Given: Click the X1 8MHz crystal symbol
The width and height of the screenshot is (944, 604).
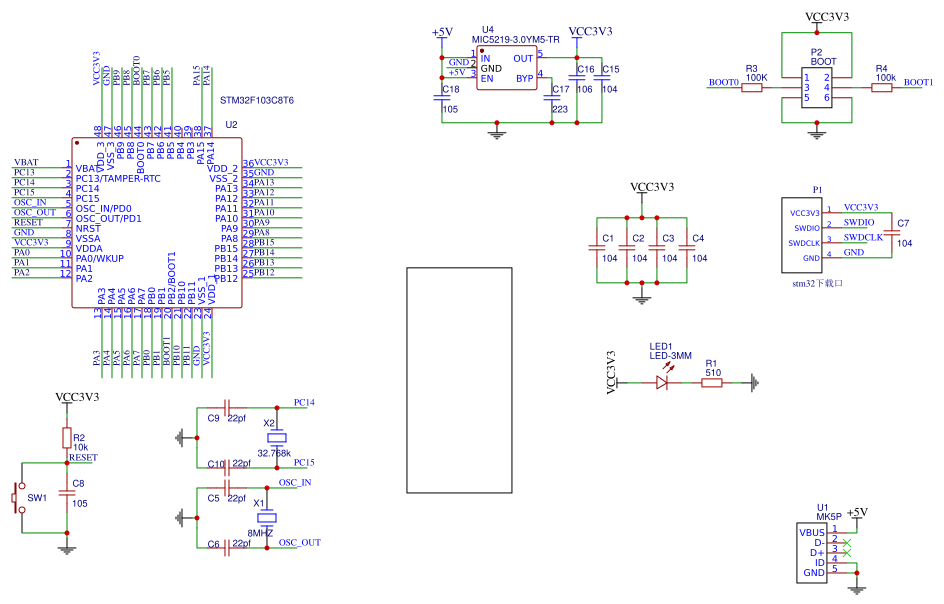Looking at the screenshot, I should [265, 518].
